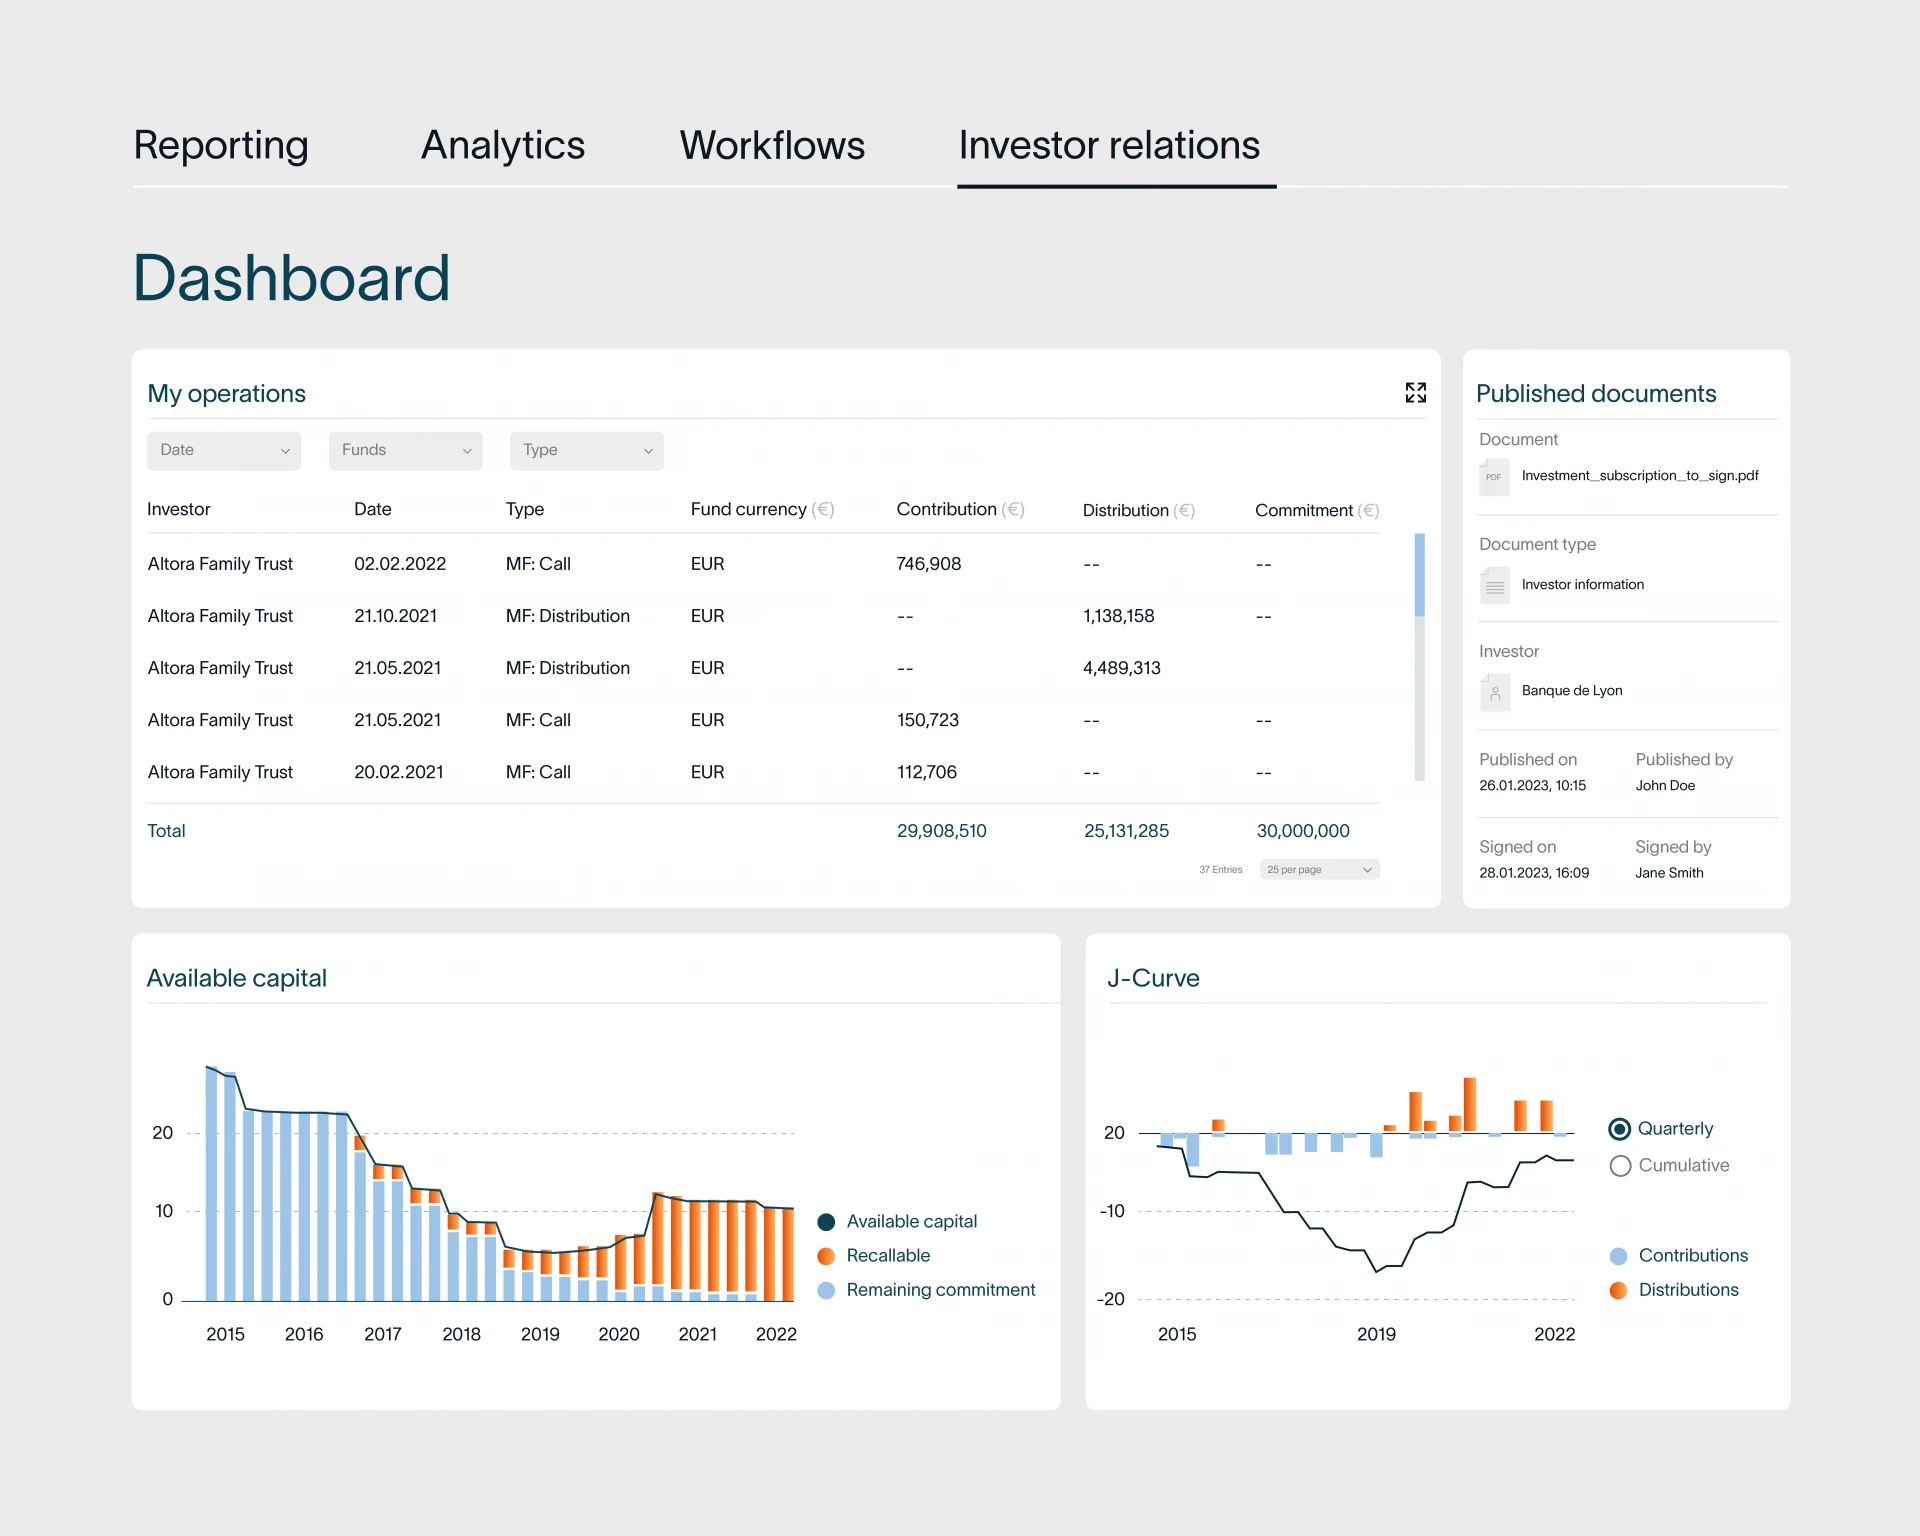Change the 25 per page dropdown
1920x1536 pixels.
click(x=1319, y=870)
